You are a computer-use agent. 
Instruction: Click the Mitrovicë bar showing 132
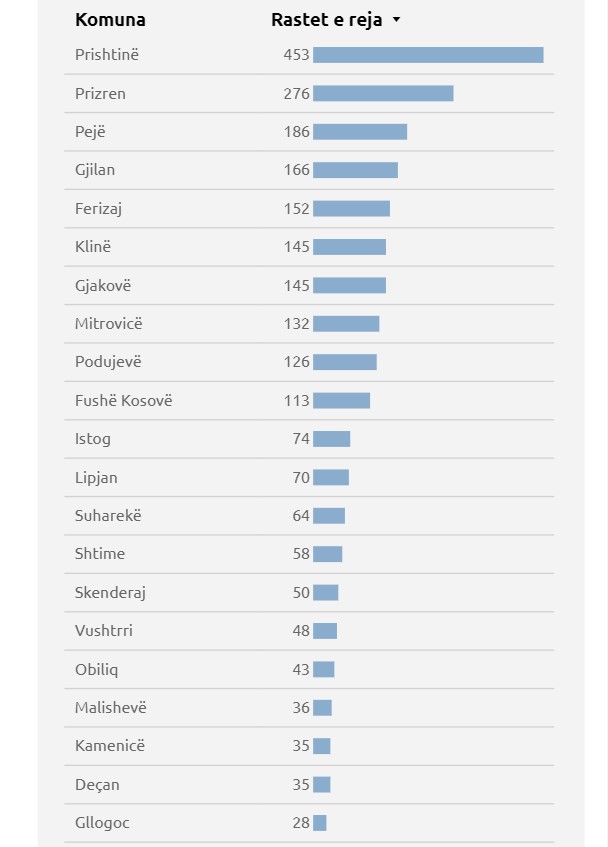(346, 324)
